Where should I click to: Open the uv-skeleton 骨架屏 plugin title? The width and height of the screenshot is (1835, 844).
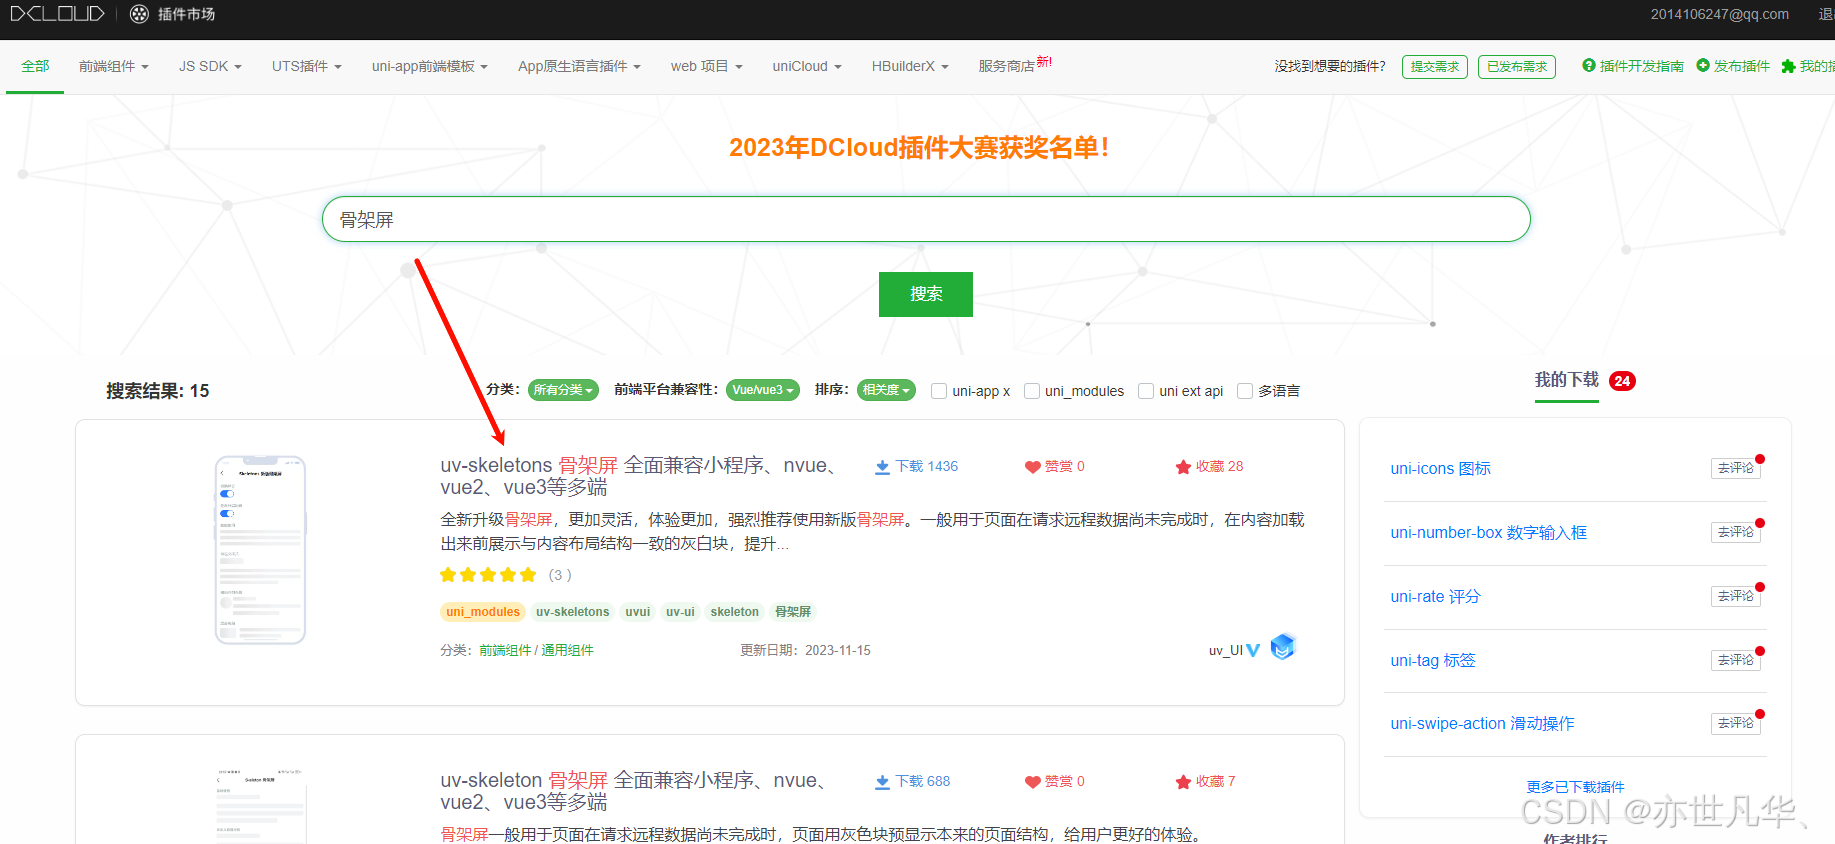point(634,791)
